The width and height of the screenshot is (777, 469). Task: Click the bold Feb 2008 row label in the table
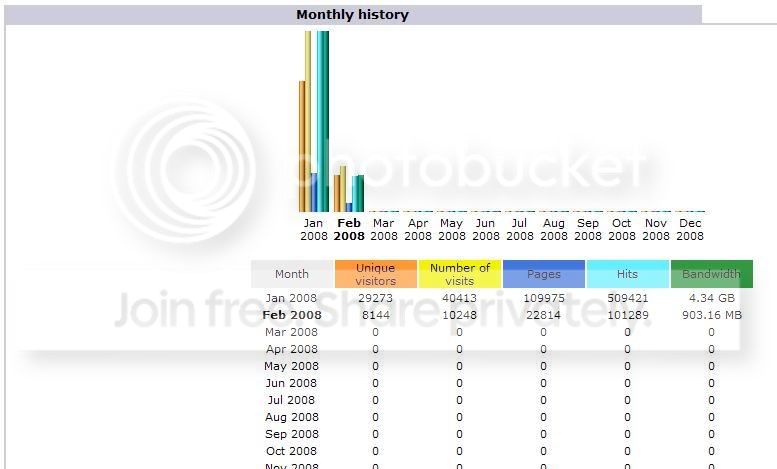(292, 315)
